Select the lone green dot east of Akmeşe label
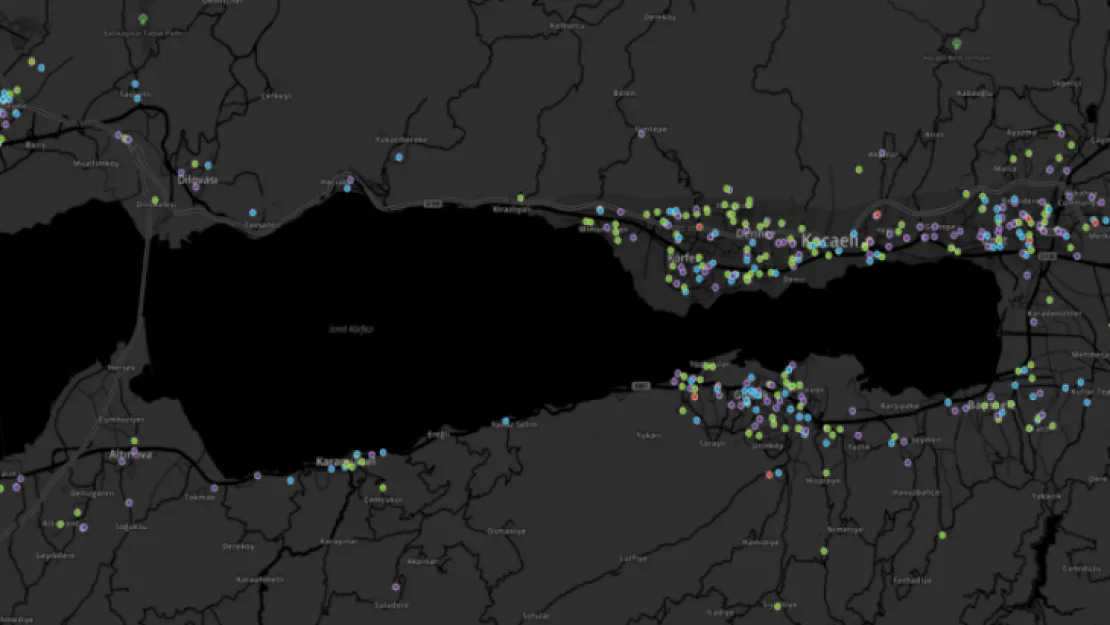This screenshot has height=625, width=1110. click(x=859, y=170)
